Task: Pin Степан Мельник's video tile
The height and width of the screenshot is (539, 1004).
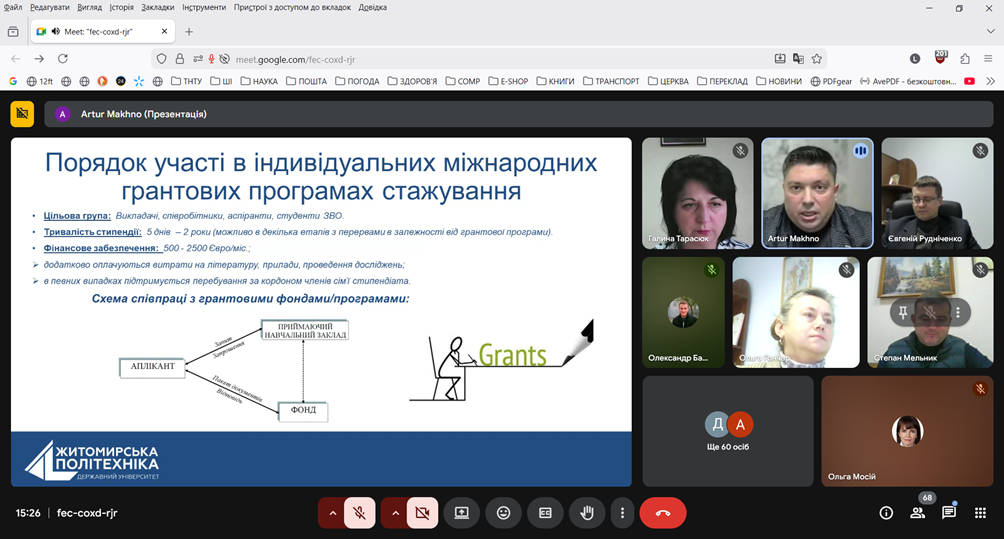Action: pos(902,312)
